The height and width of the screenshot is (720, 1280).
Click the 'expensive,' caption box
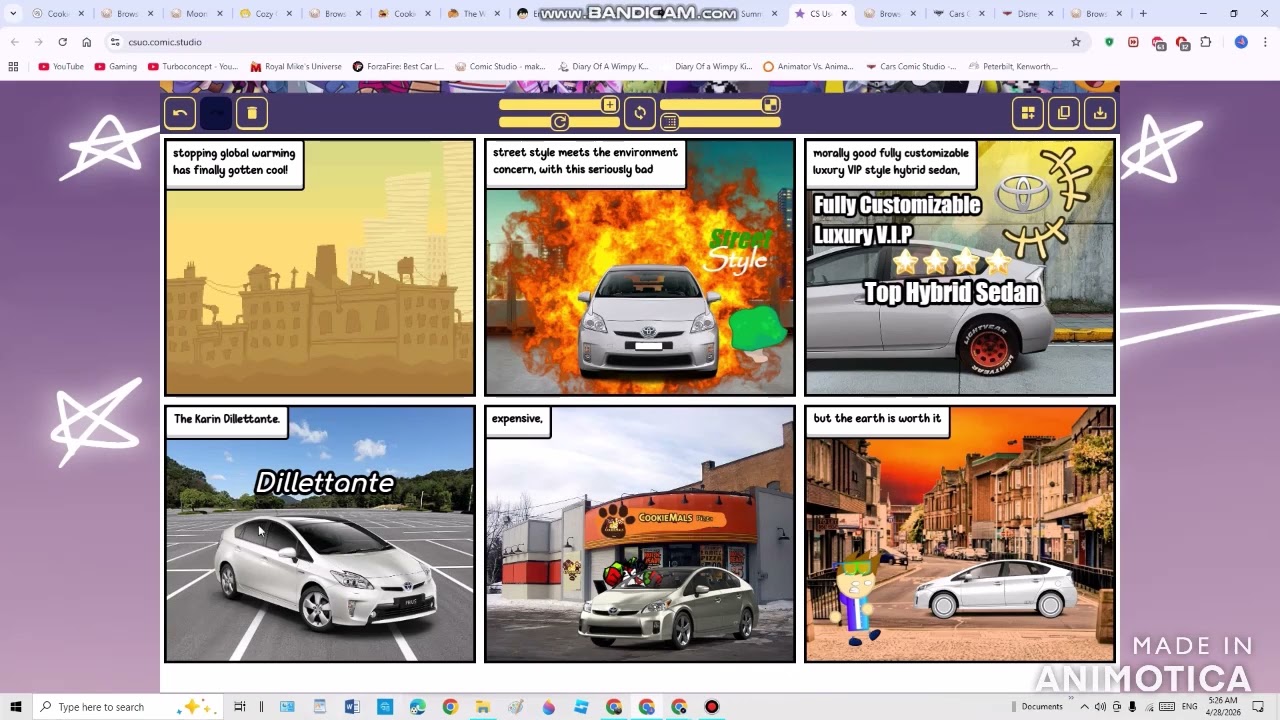tap(517, 422)
